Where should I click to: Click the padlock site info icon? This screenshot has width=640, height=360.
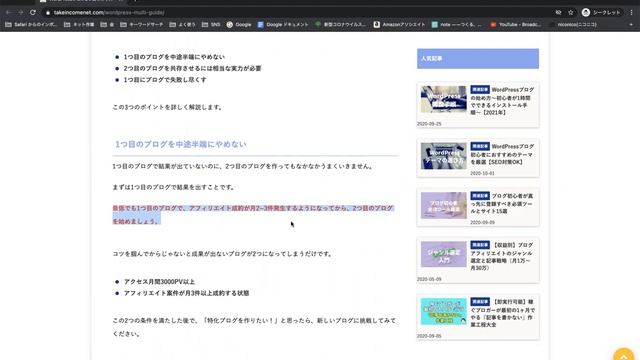pos(48,13)
